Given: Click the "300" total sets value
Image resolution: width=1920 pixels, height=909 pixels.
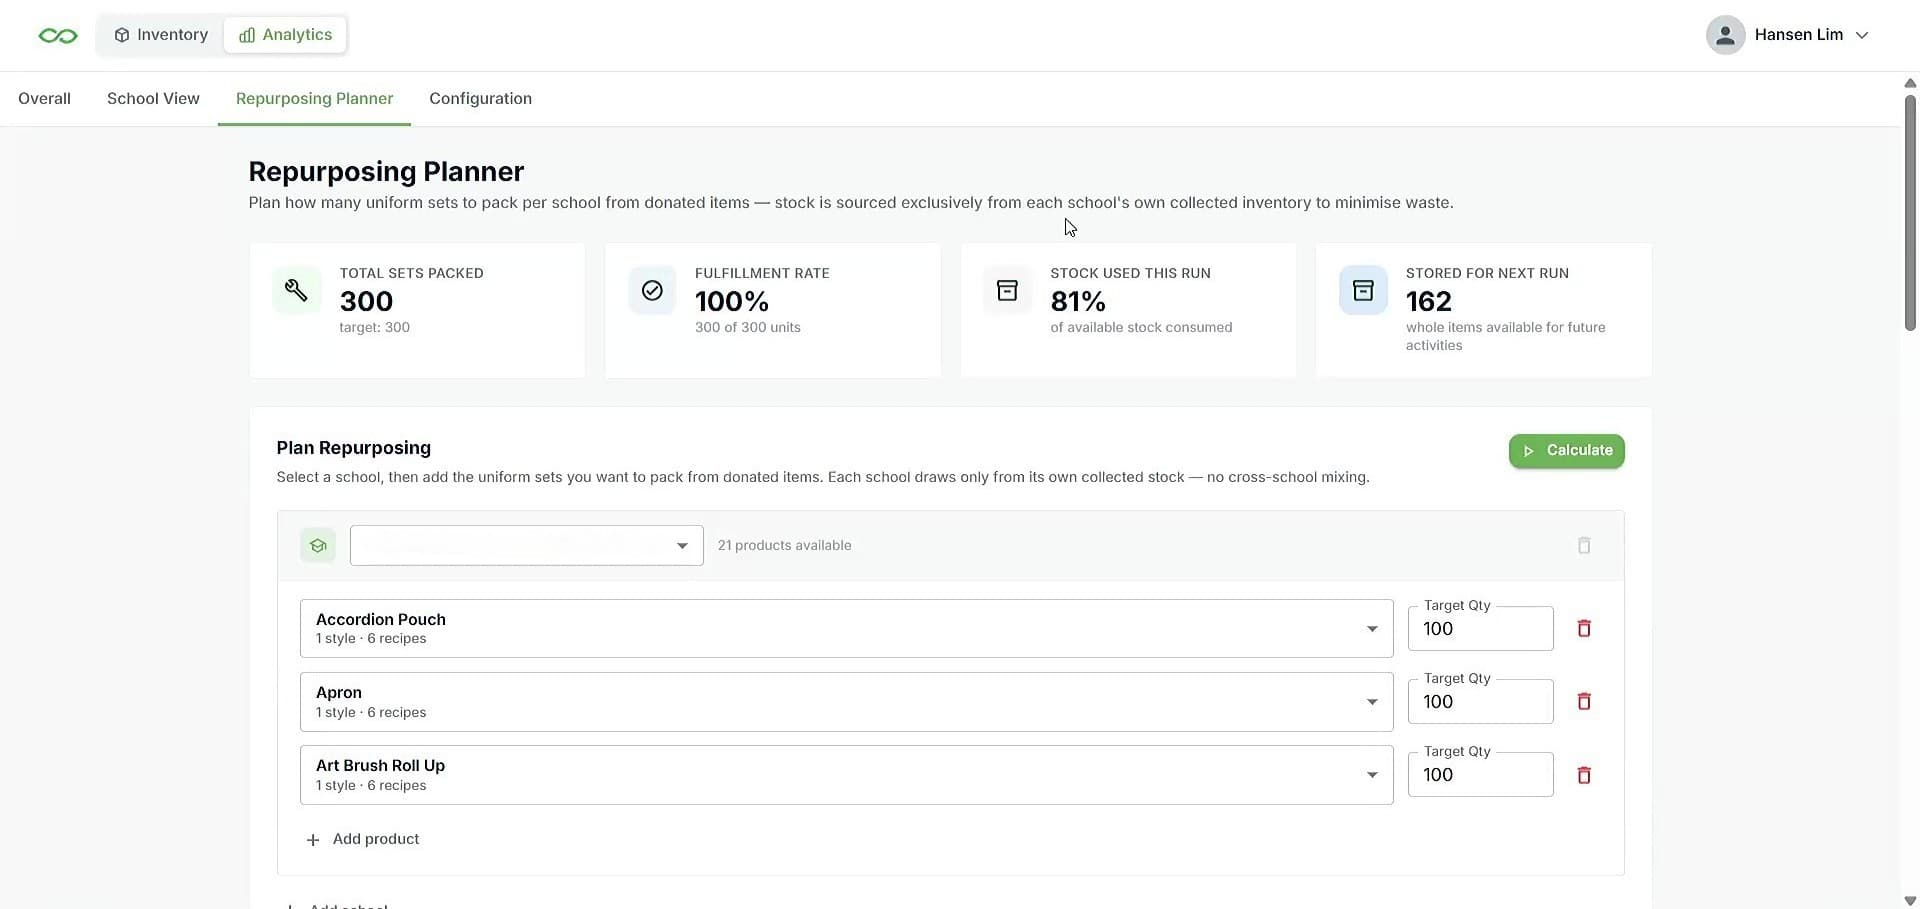Looking at the screenshot, I should pyautogui.click(x=366, y=301).
